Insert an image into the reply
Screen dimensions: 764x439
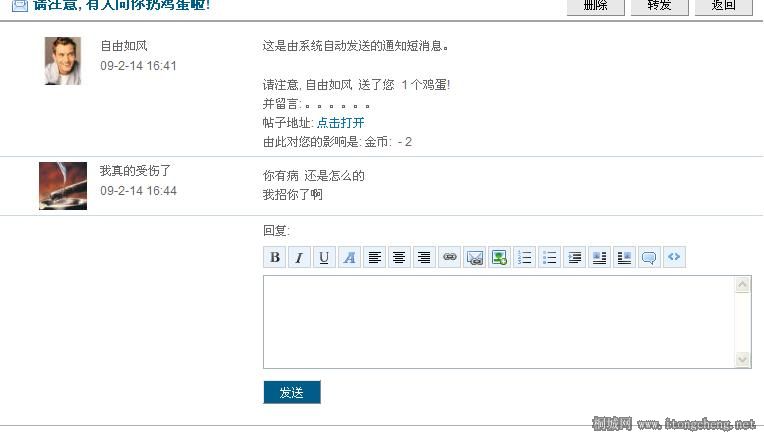pyautogui.click(x=499, y=258)
